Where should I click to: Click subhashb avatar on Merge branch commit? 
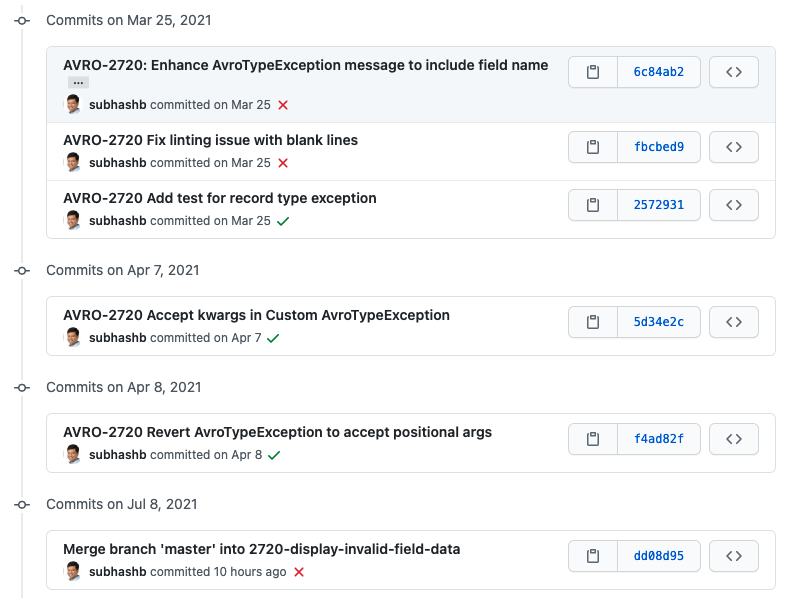(73, 571)
